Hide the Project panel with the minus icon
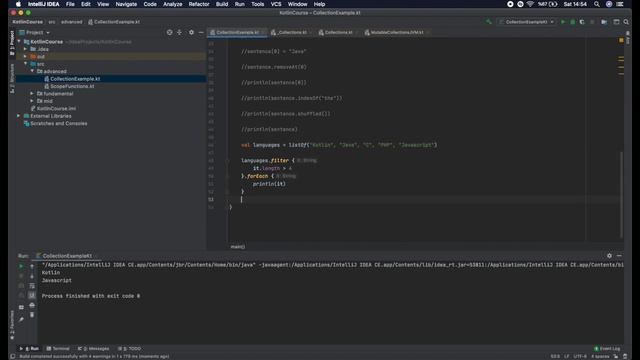Viewport: 640px width, 360px height. pyautogui.click(x=201, y=32)
